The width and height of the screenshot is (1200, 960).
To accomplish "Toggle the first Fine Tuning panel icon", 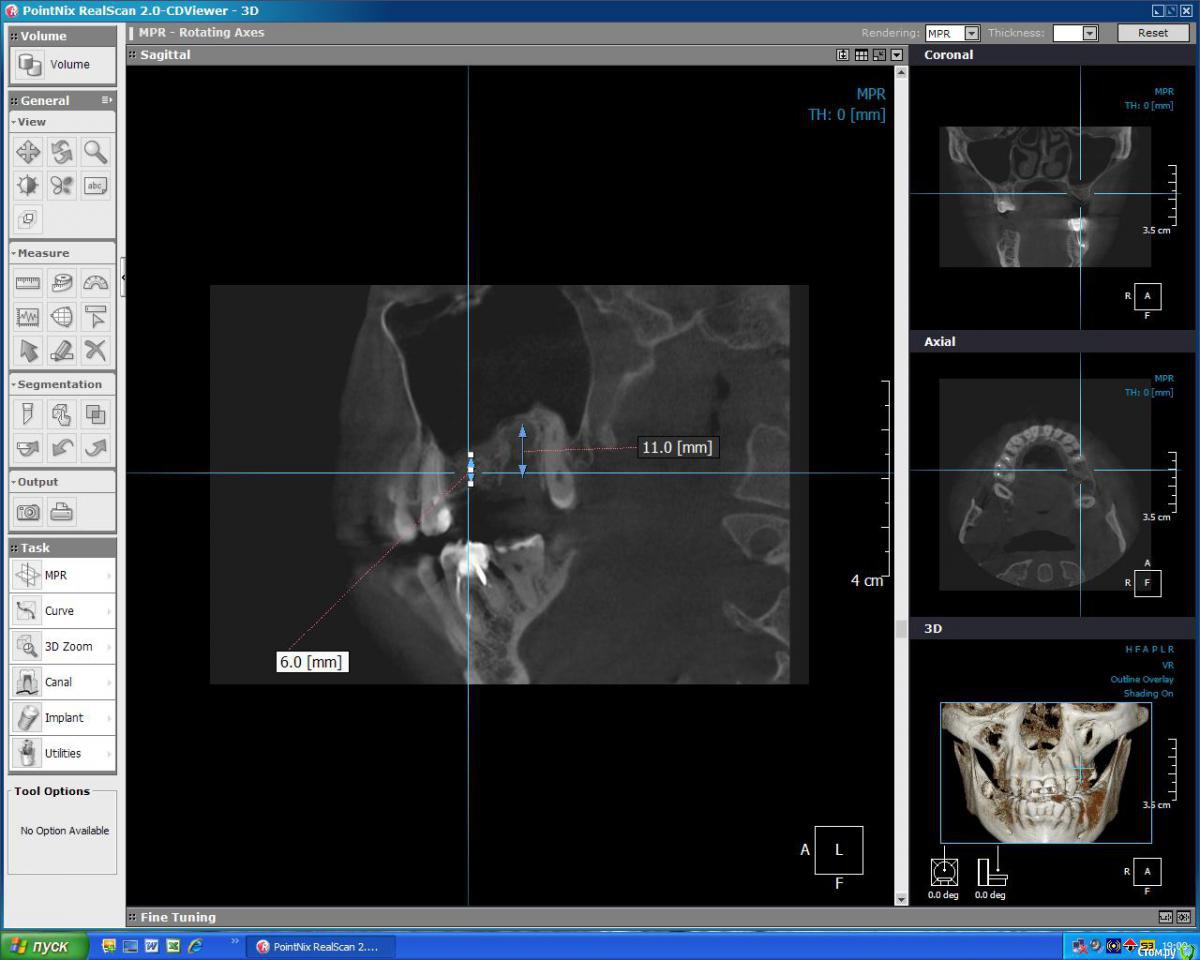I will click(x=1165, y=917).
